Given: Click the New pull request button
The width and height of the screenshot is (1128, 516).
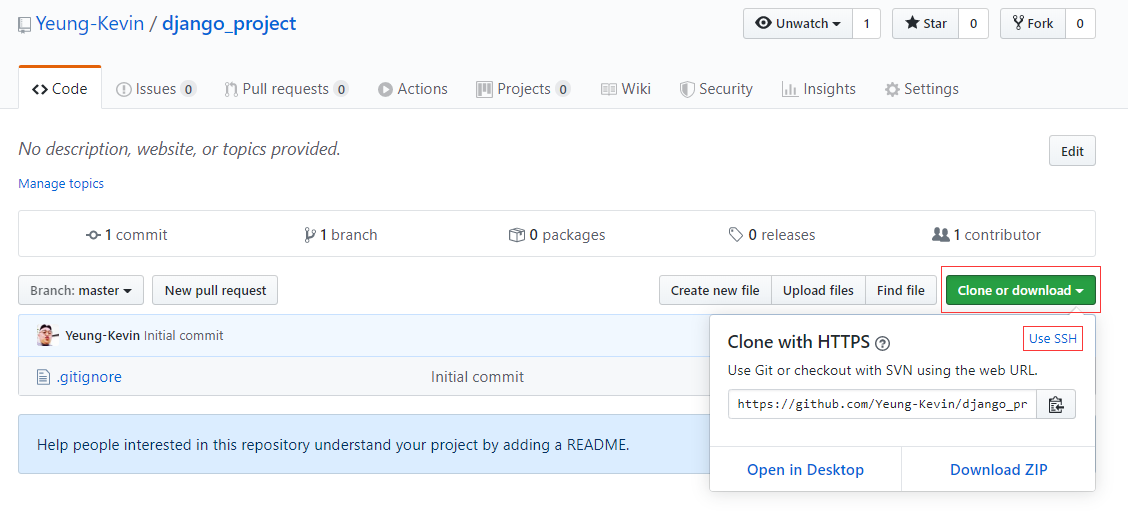Looking at the screenshot, I should coord(215,290).
